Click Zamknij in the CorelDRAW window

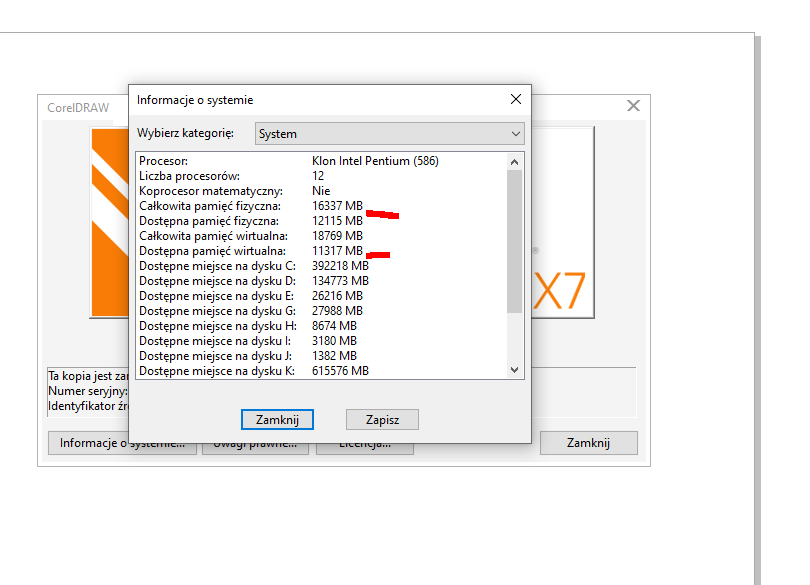point(588,443)
